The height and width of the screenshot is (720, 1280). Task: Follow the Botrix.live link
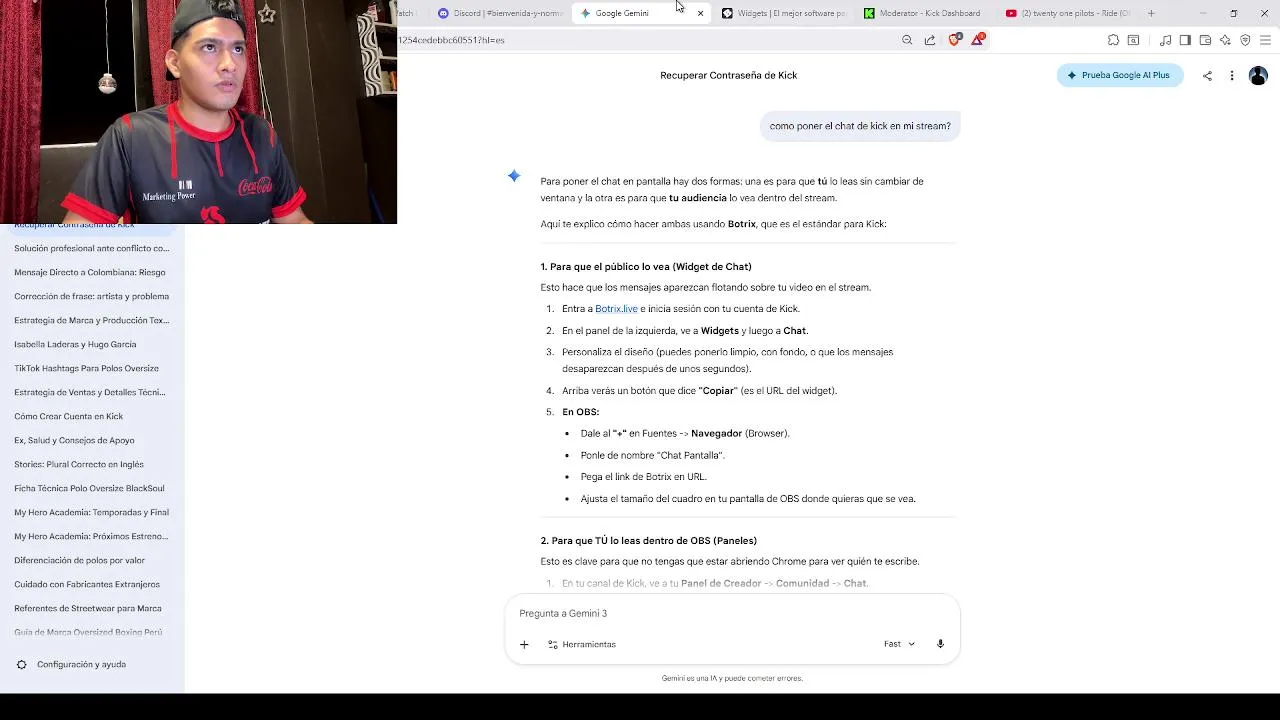coord(616,309)
